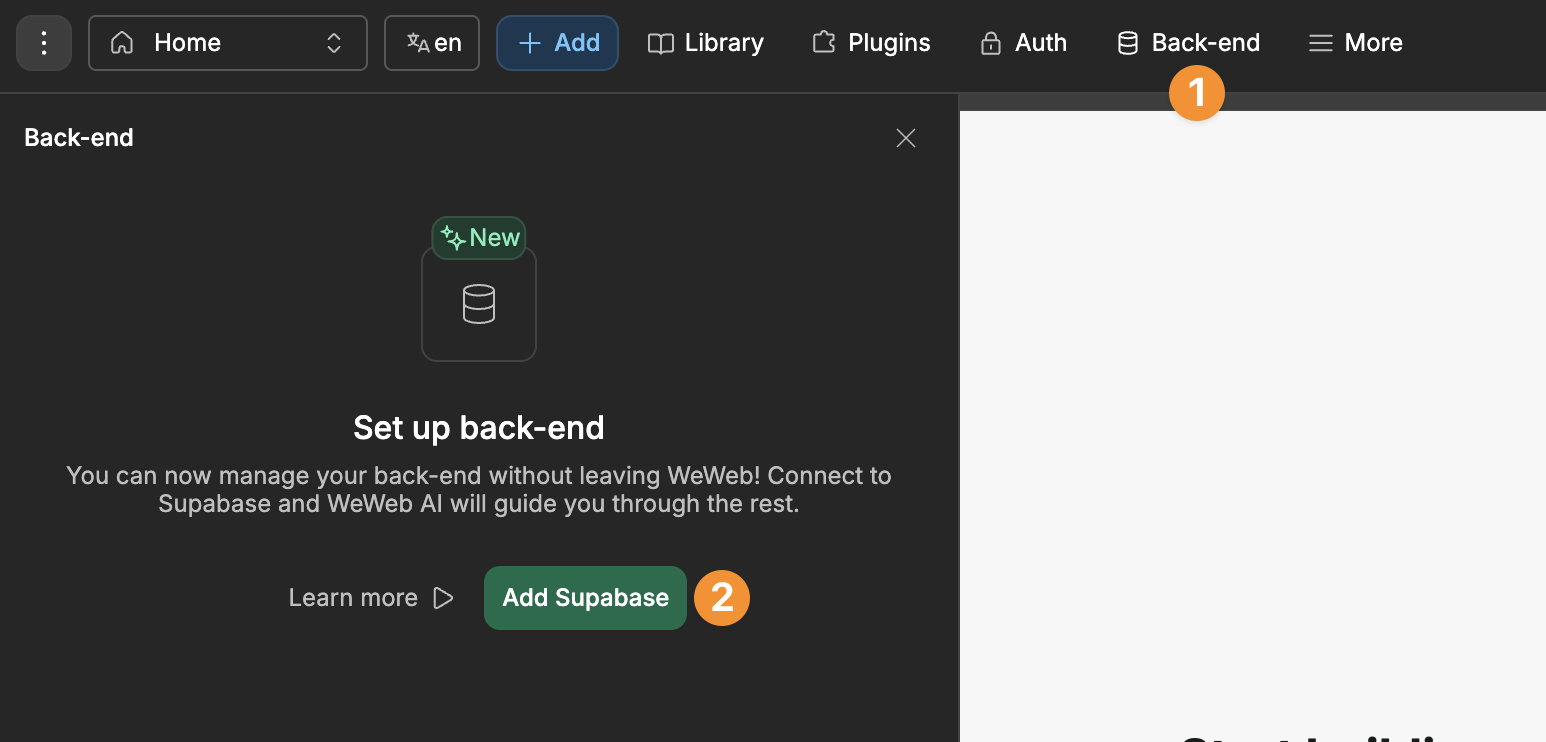The height and width of the screenshot is (742, 1546).
Task: Open the Plugins section
Action: (x=869, y=42)
